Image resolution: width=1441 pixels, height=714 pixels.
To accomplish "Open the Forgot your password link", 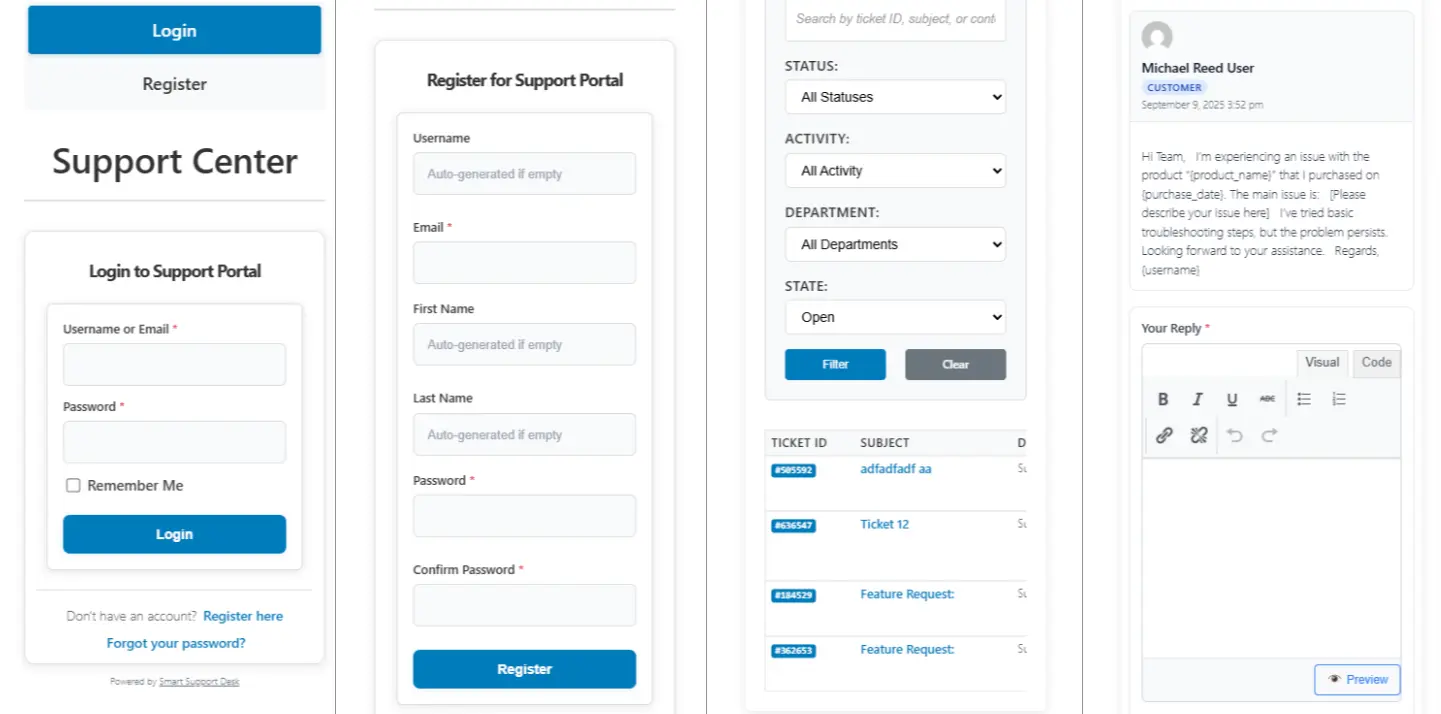I will 175,642.
